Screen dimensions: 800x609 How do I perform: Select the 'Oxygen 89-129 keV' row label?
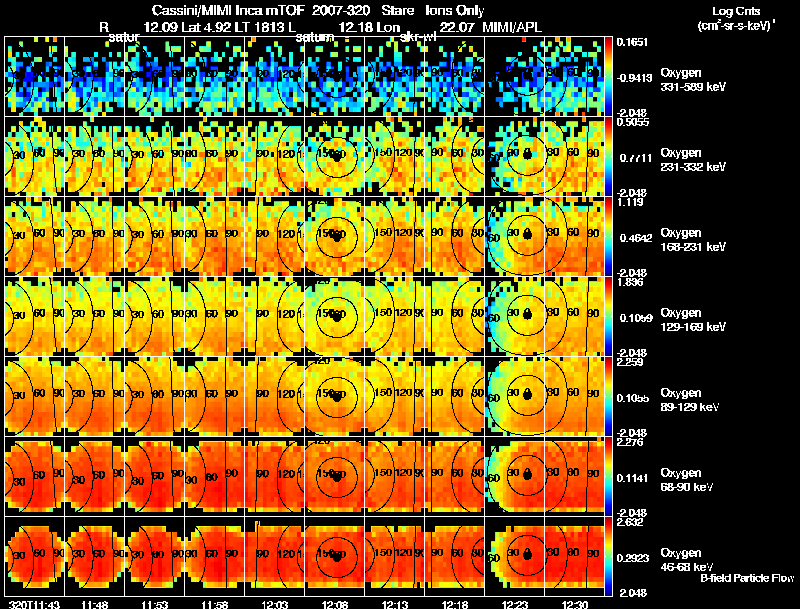pos(690,400)
